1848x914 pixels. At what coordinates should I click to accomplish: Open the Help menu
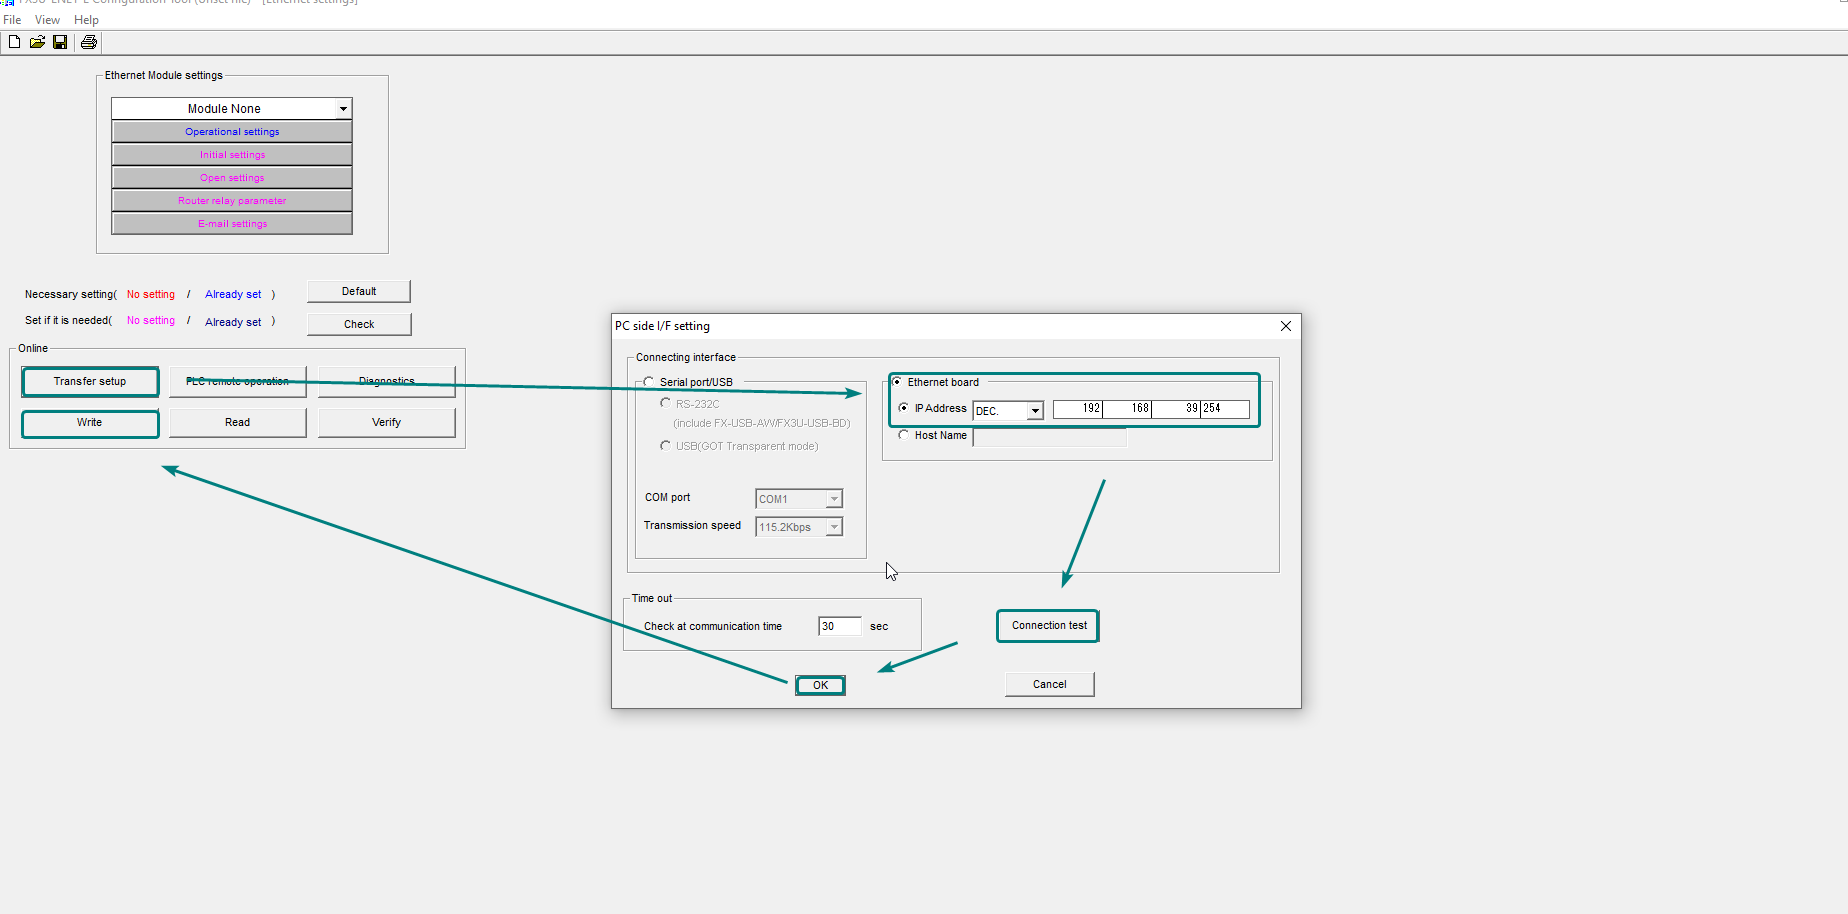pos(86,20)
